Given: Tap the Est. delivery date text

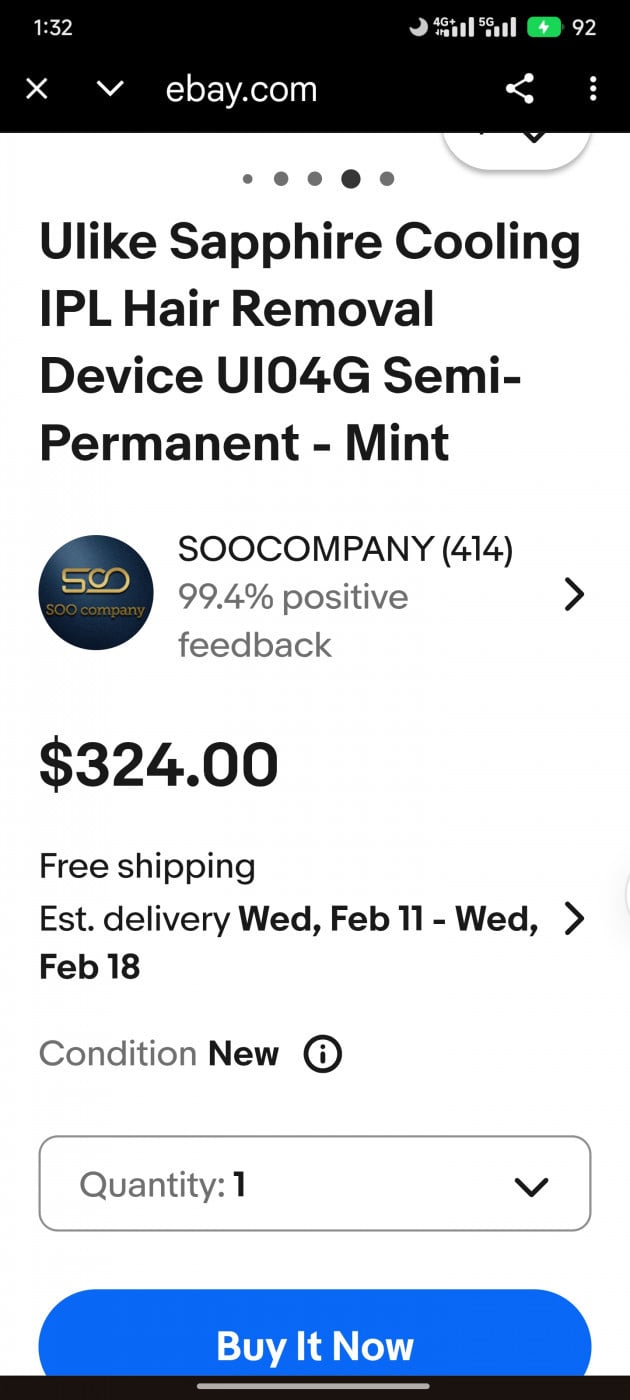Looking at the screenshot, I should (290, 941).
